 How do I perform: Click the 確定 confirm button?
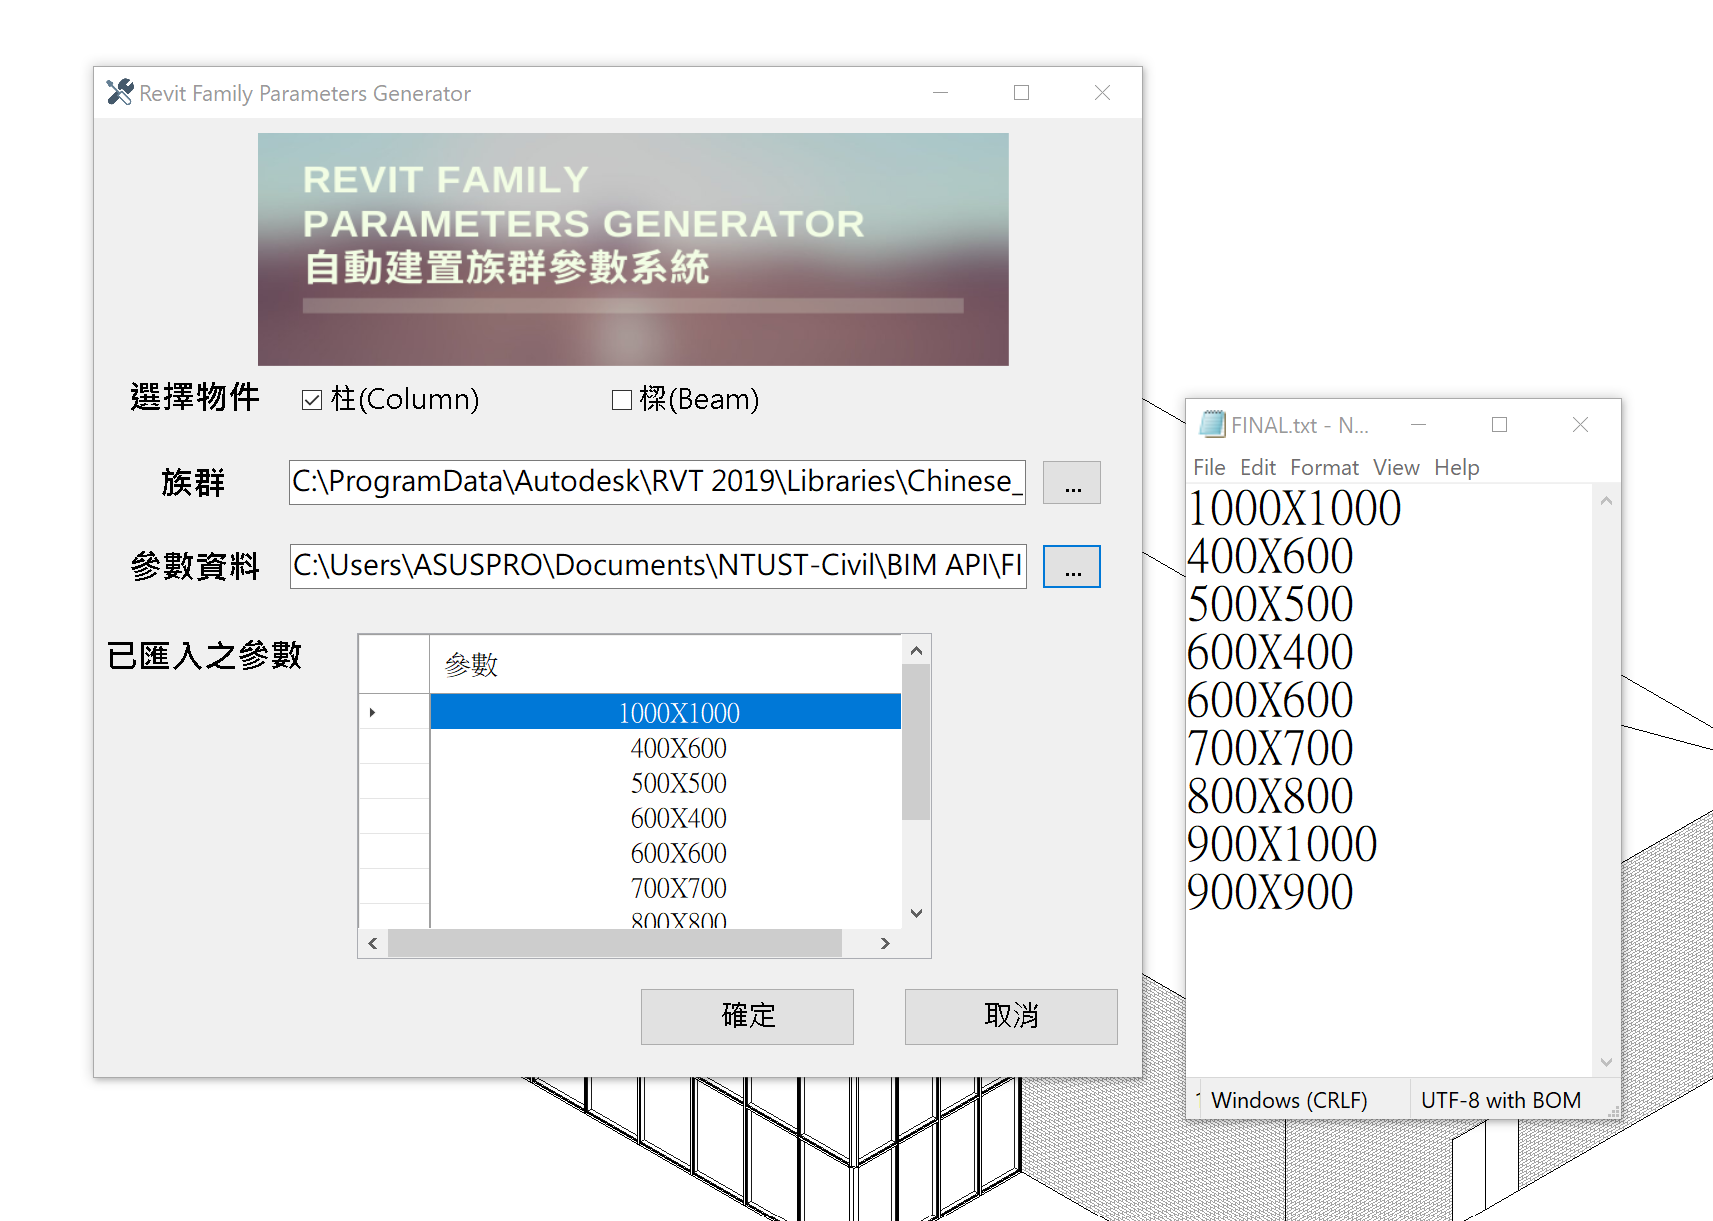(747, 1017)
